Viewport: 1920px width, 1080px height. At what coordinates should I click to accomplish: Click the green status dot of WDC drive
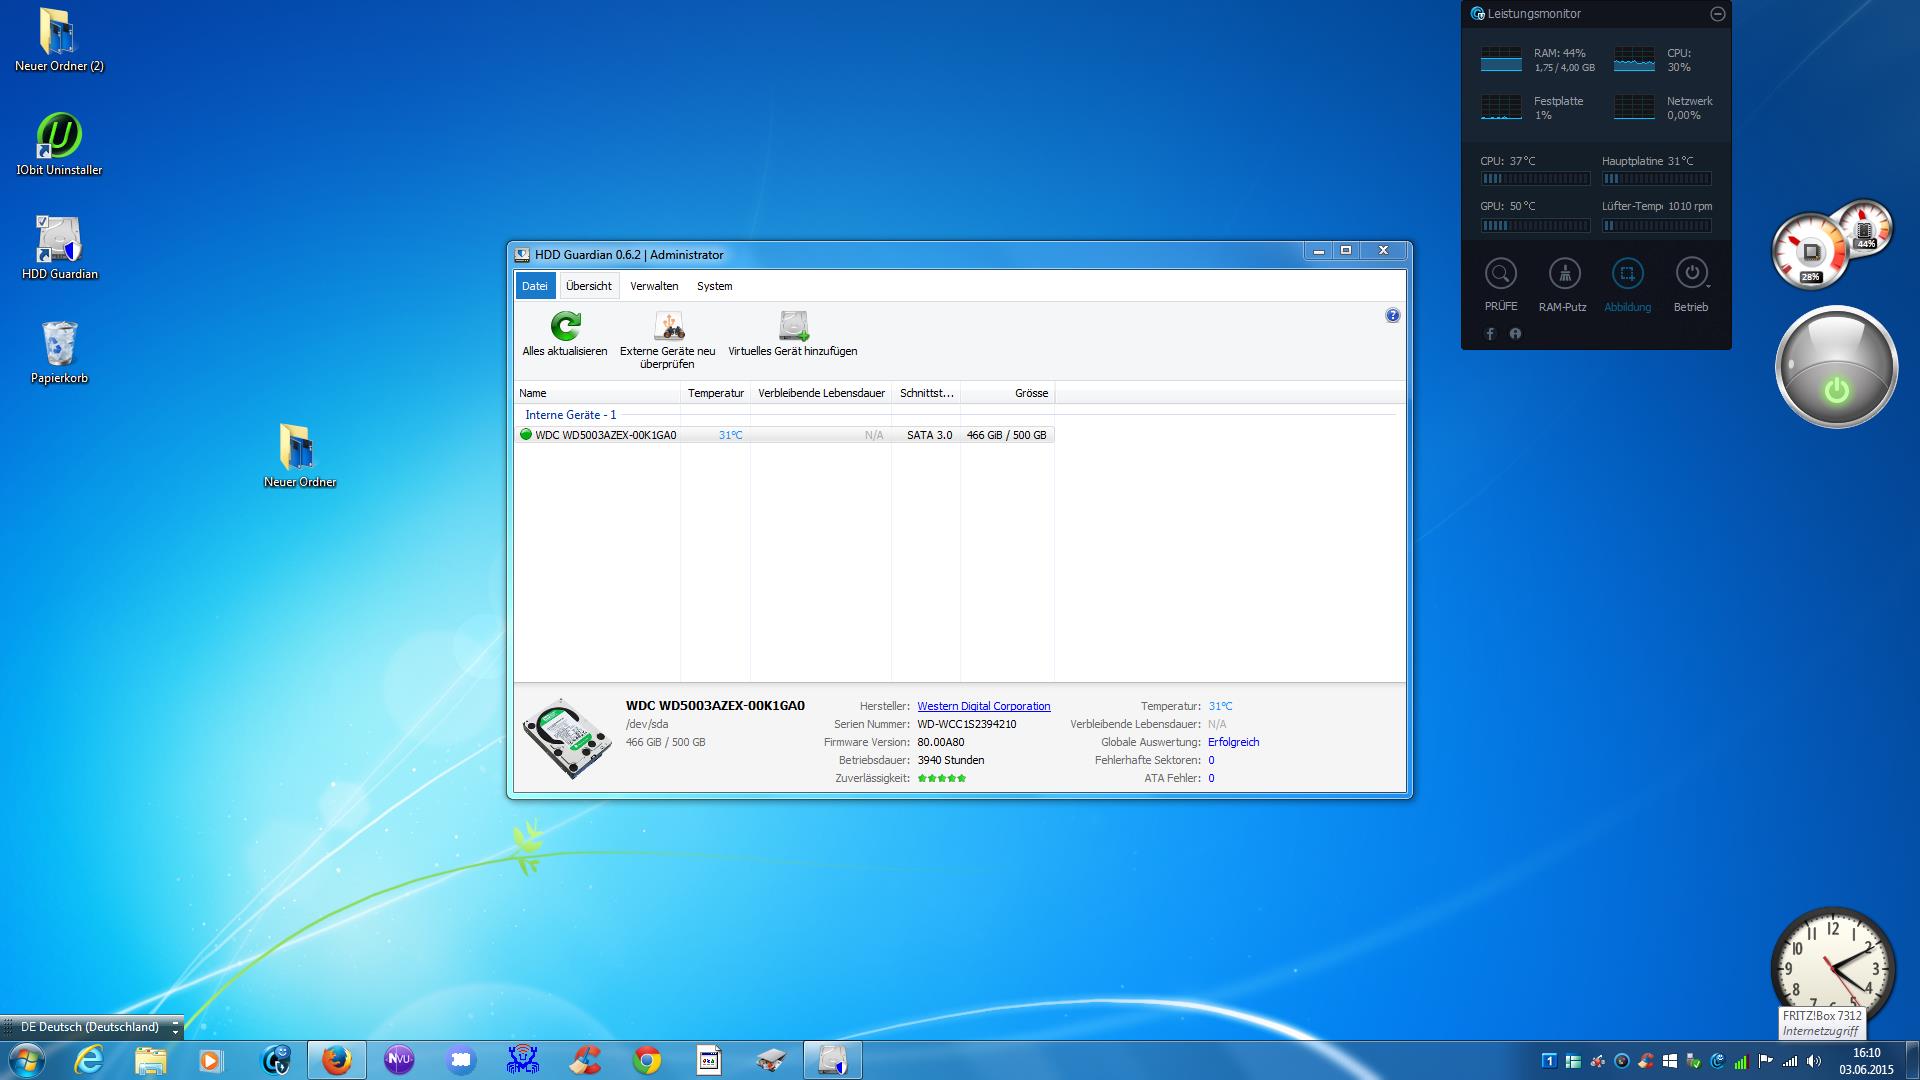click(x=526, y=435)
